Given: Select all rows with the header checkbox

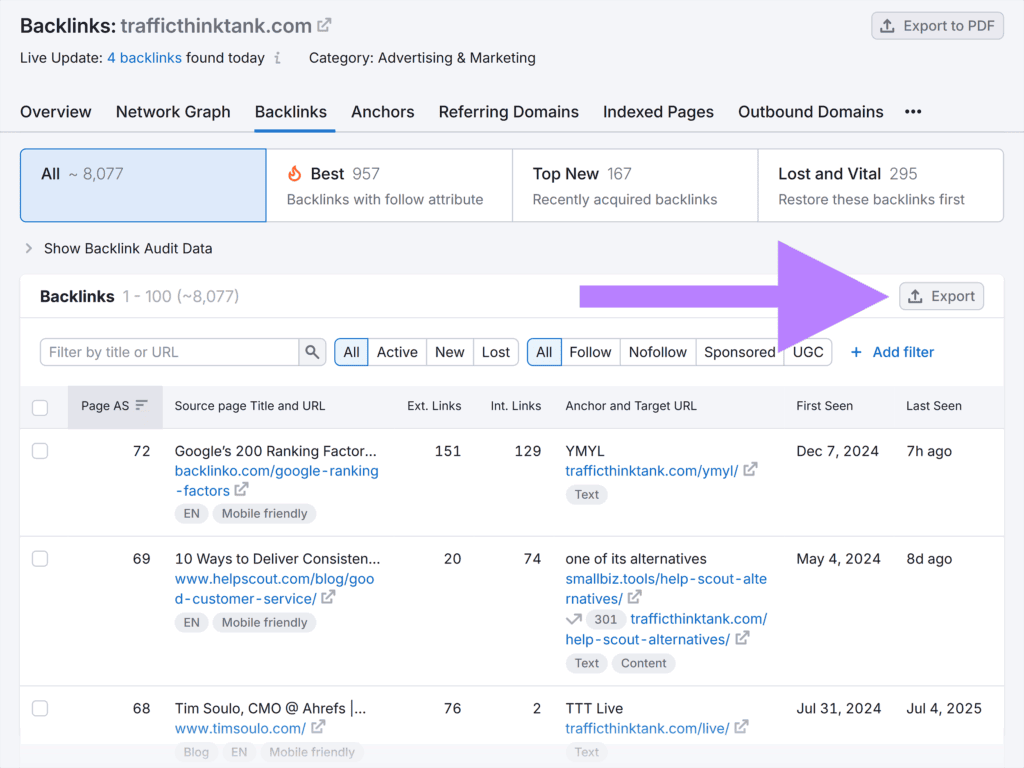Looking at the screenshot, I should (40, 407).
